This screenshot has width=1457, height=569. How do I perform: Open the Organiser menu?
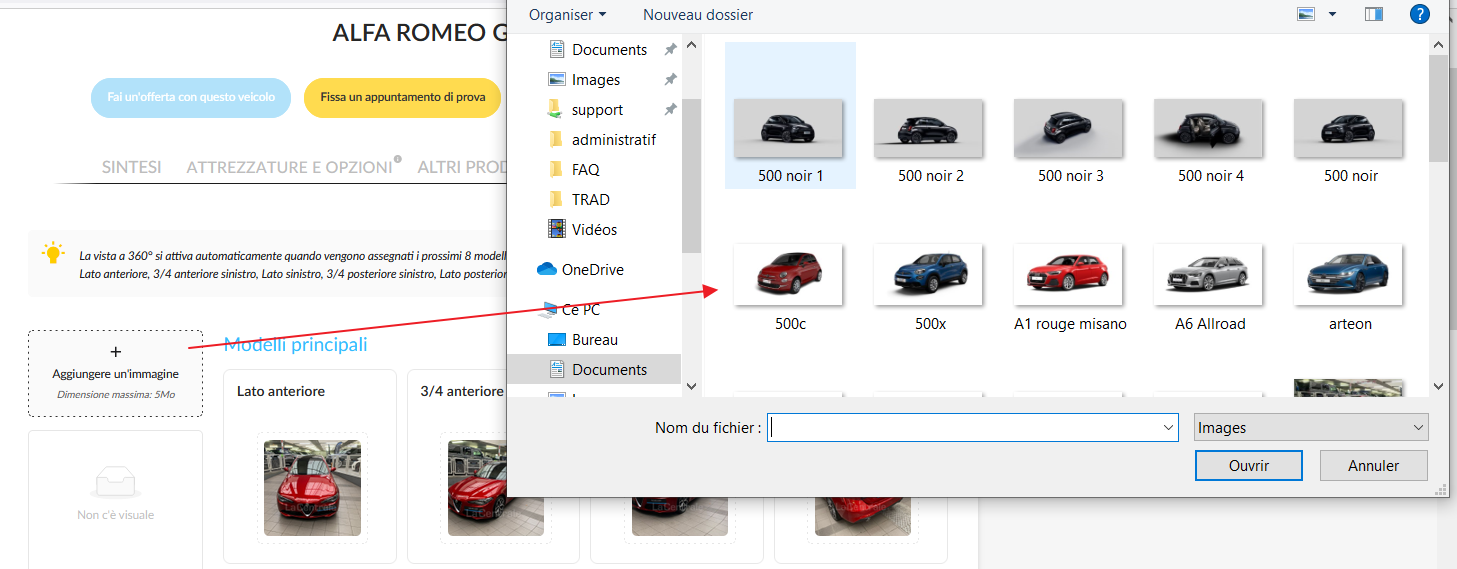click(x=567, y=15)
